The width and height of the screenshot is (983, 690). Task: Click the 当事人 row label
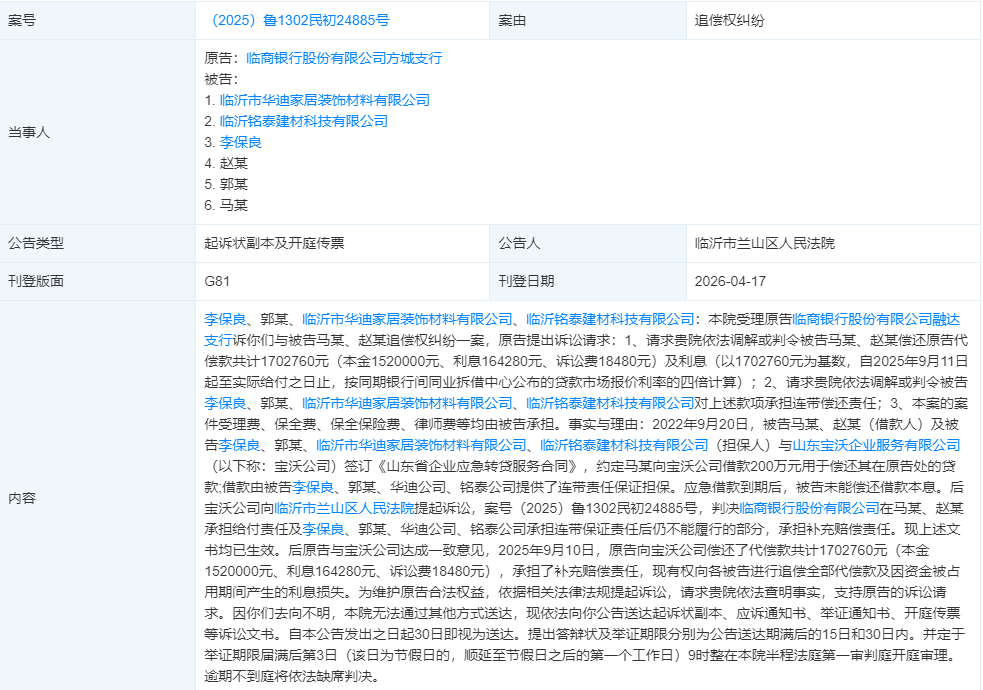29,132
